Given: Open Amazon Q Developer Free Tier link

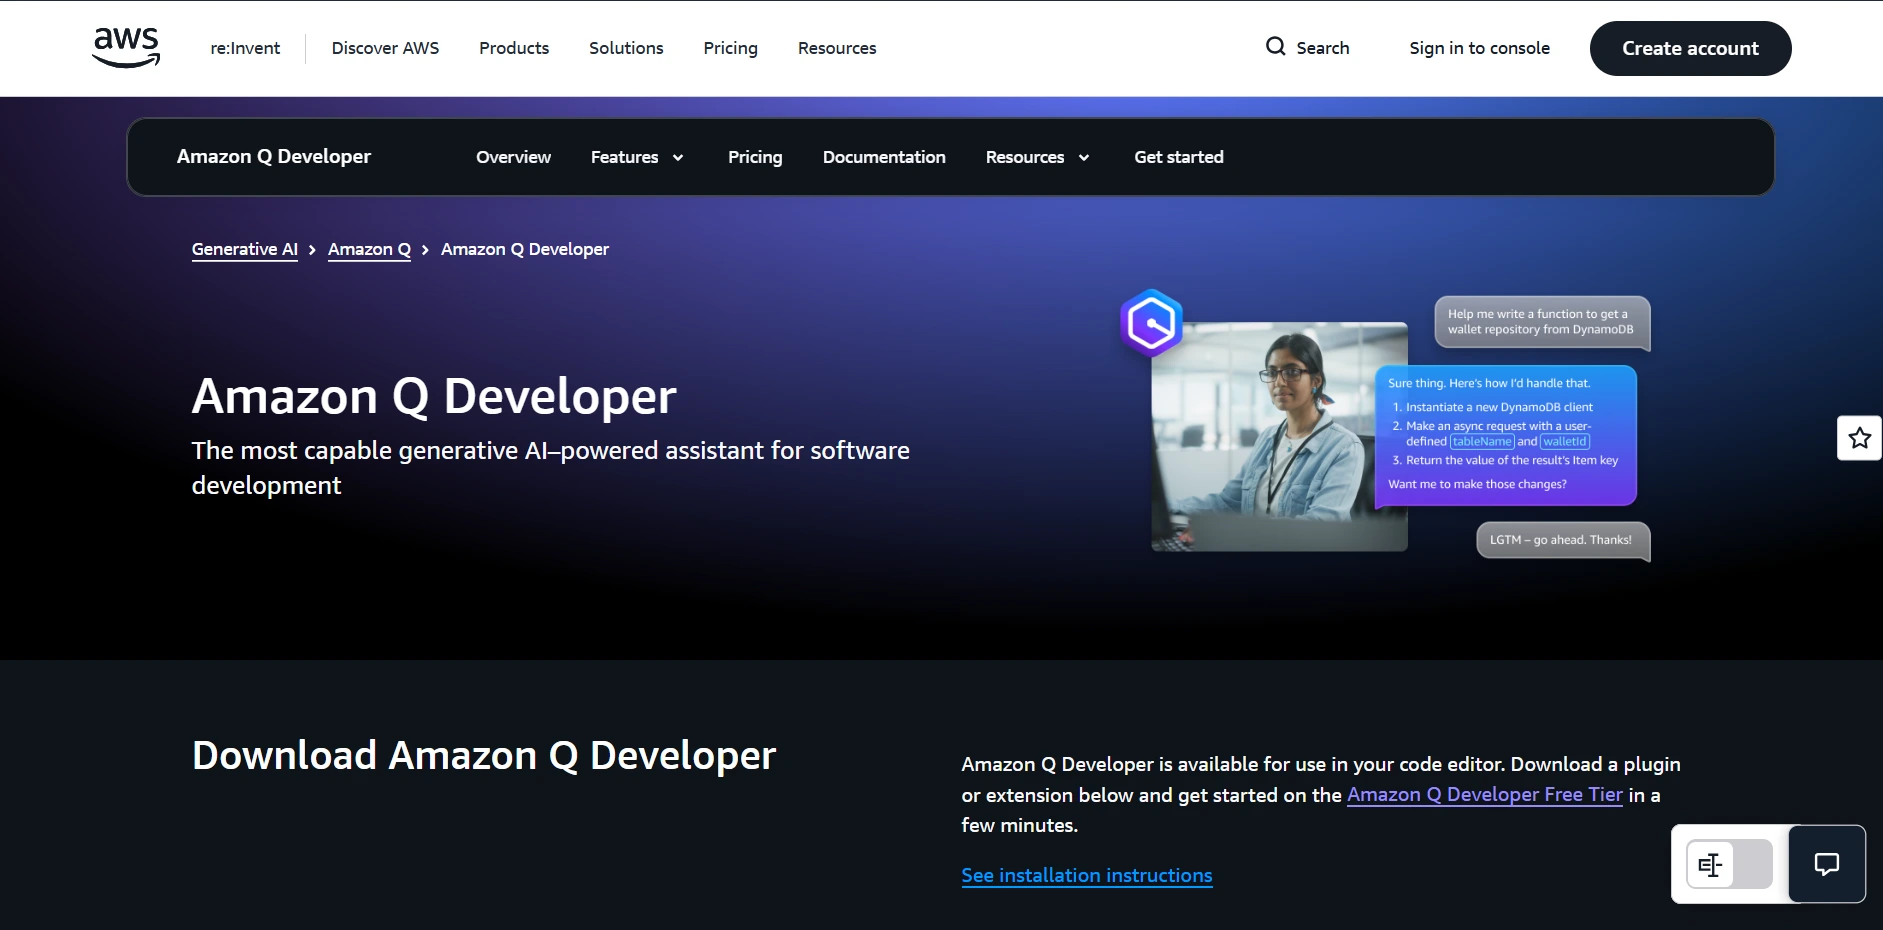Looking at the screenshot, I should coord(1485,795).
